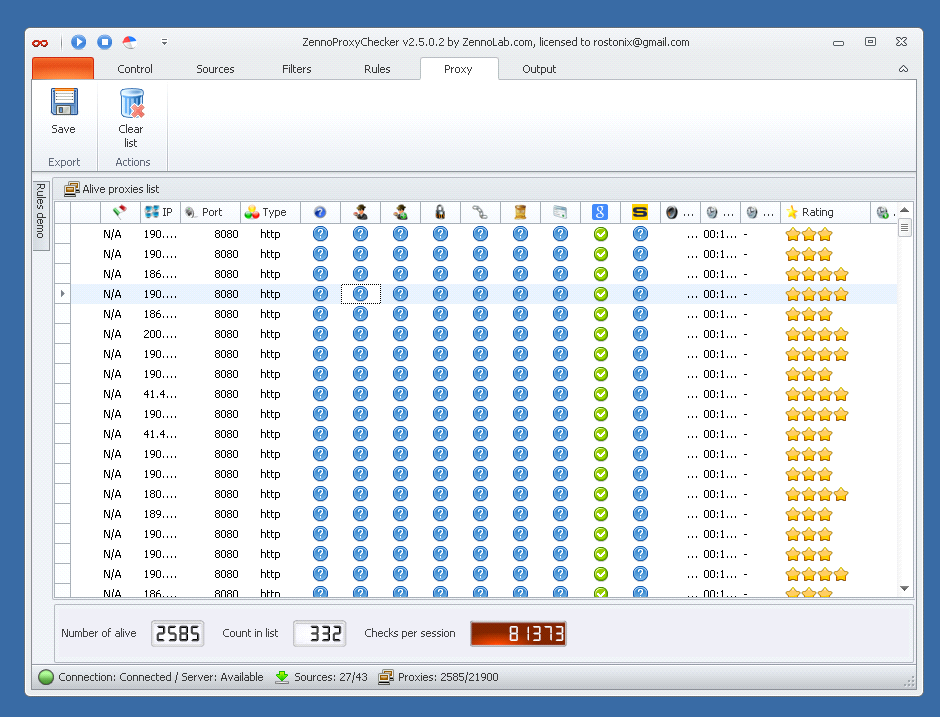
Task: Select the first proxy row IP 190....
Action: (x=160, y=234)
